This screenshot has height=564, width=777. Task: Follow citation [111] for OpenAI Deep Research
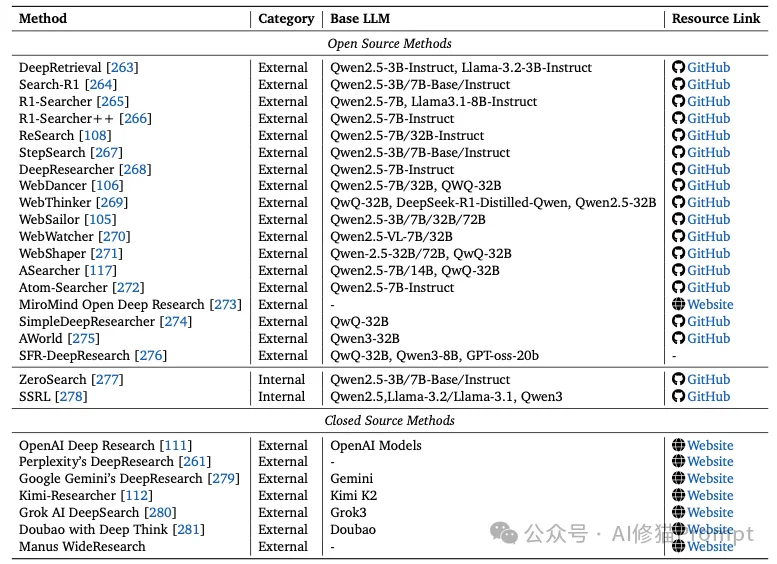tap(175, 446)
